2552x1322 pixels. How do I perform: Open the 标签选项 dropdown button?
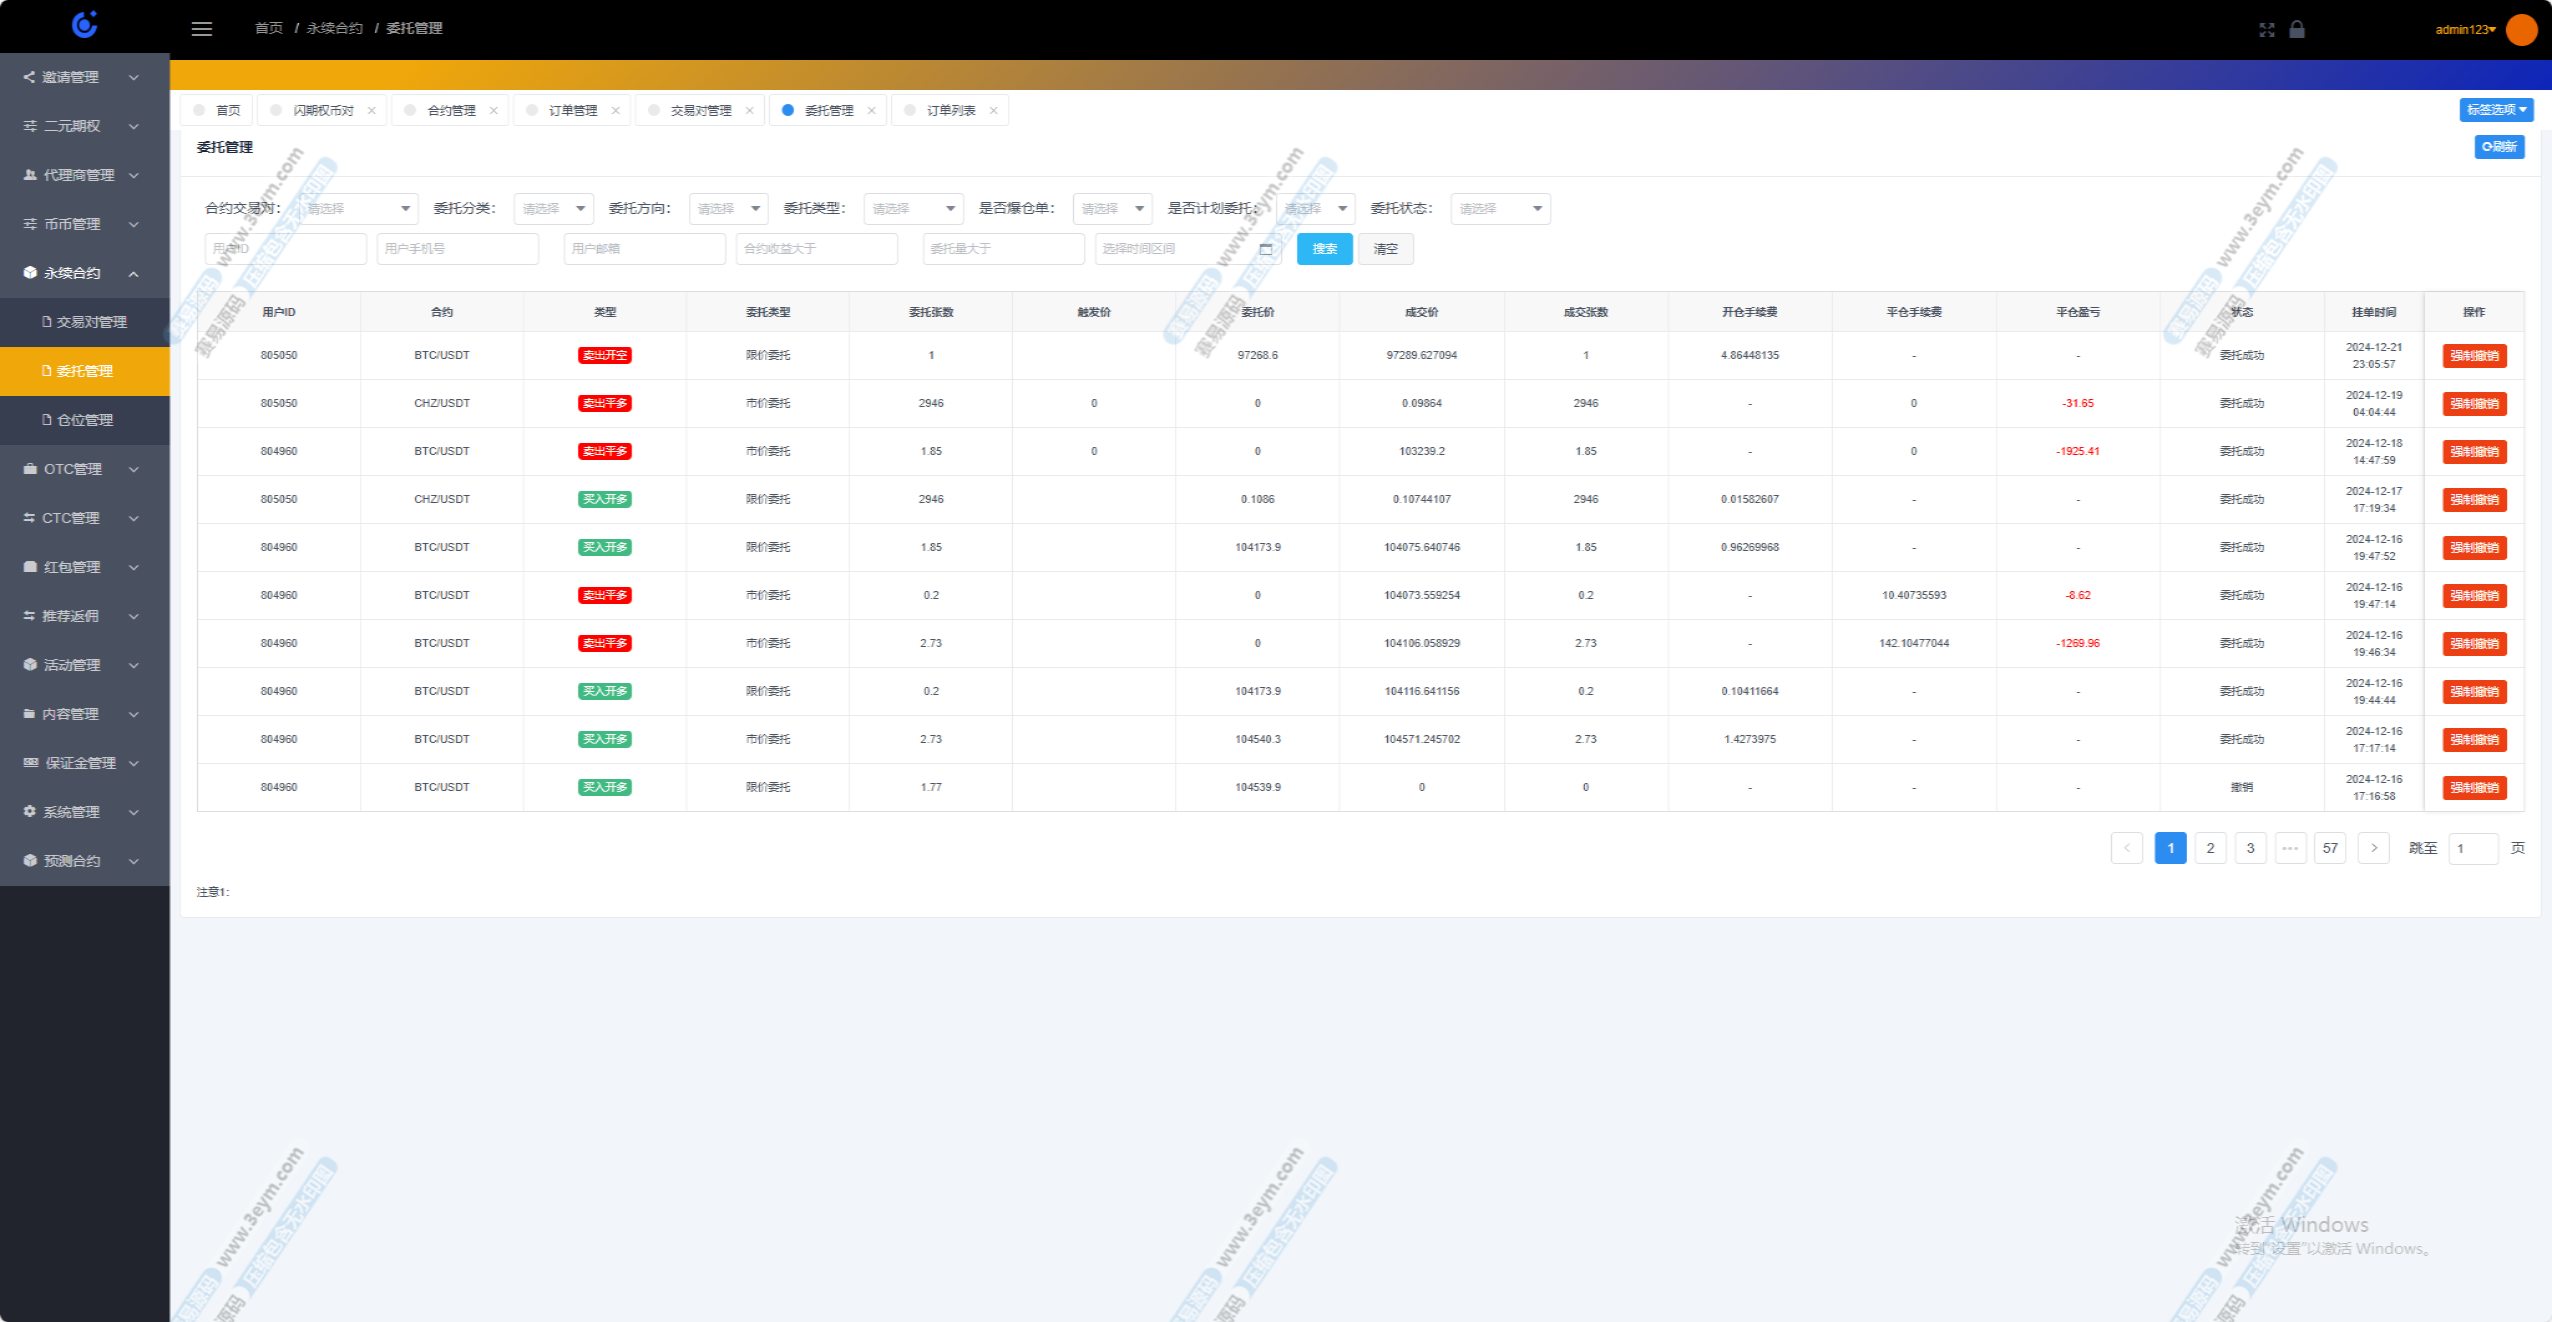(2495, 110)
